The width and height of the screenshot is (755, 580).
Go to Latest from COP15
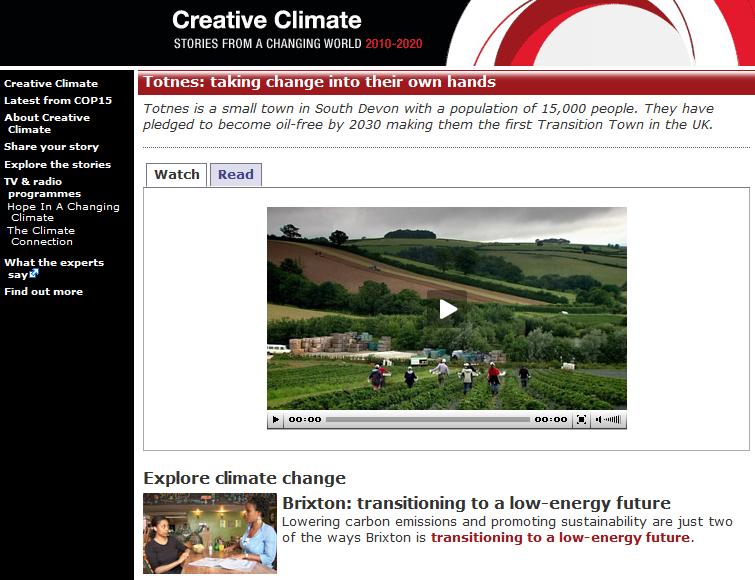coord(58,100)
